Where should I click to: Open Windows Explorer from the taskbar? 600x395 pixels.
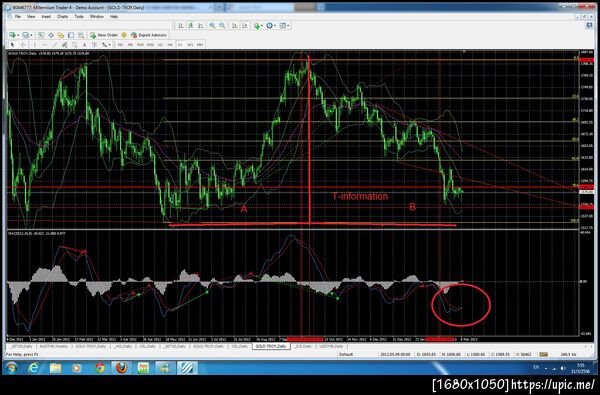tap(55, 368)
